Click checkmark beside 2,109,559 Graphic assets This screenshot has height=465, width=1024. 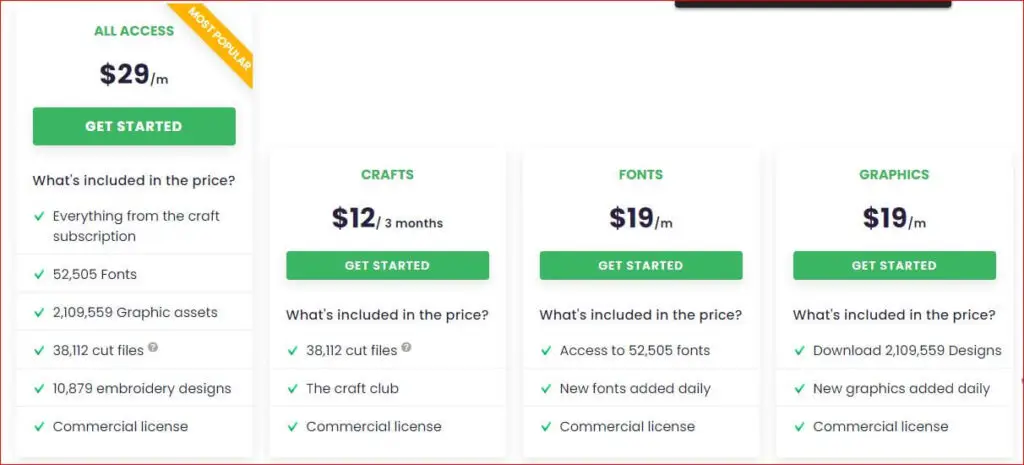pos(39,312)
